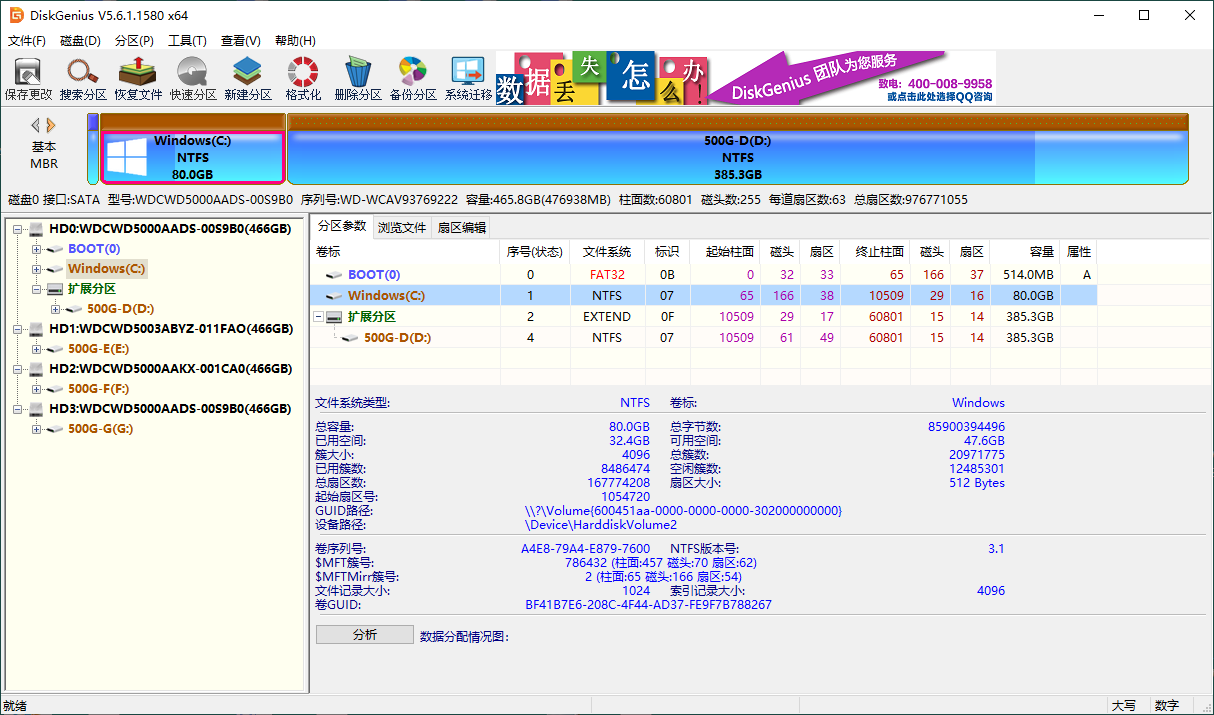Collapse 扩展分区 row in partition table
This screenshot has height=715, width=1214.
[x=320, y=317]
